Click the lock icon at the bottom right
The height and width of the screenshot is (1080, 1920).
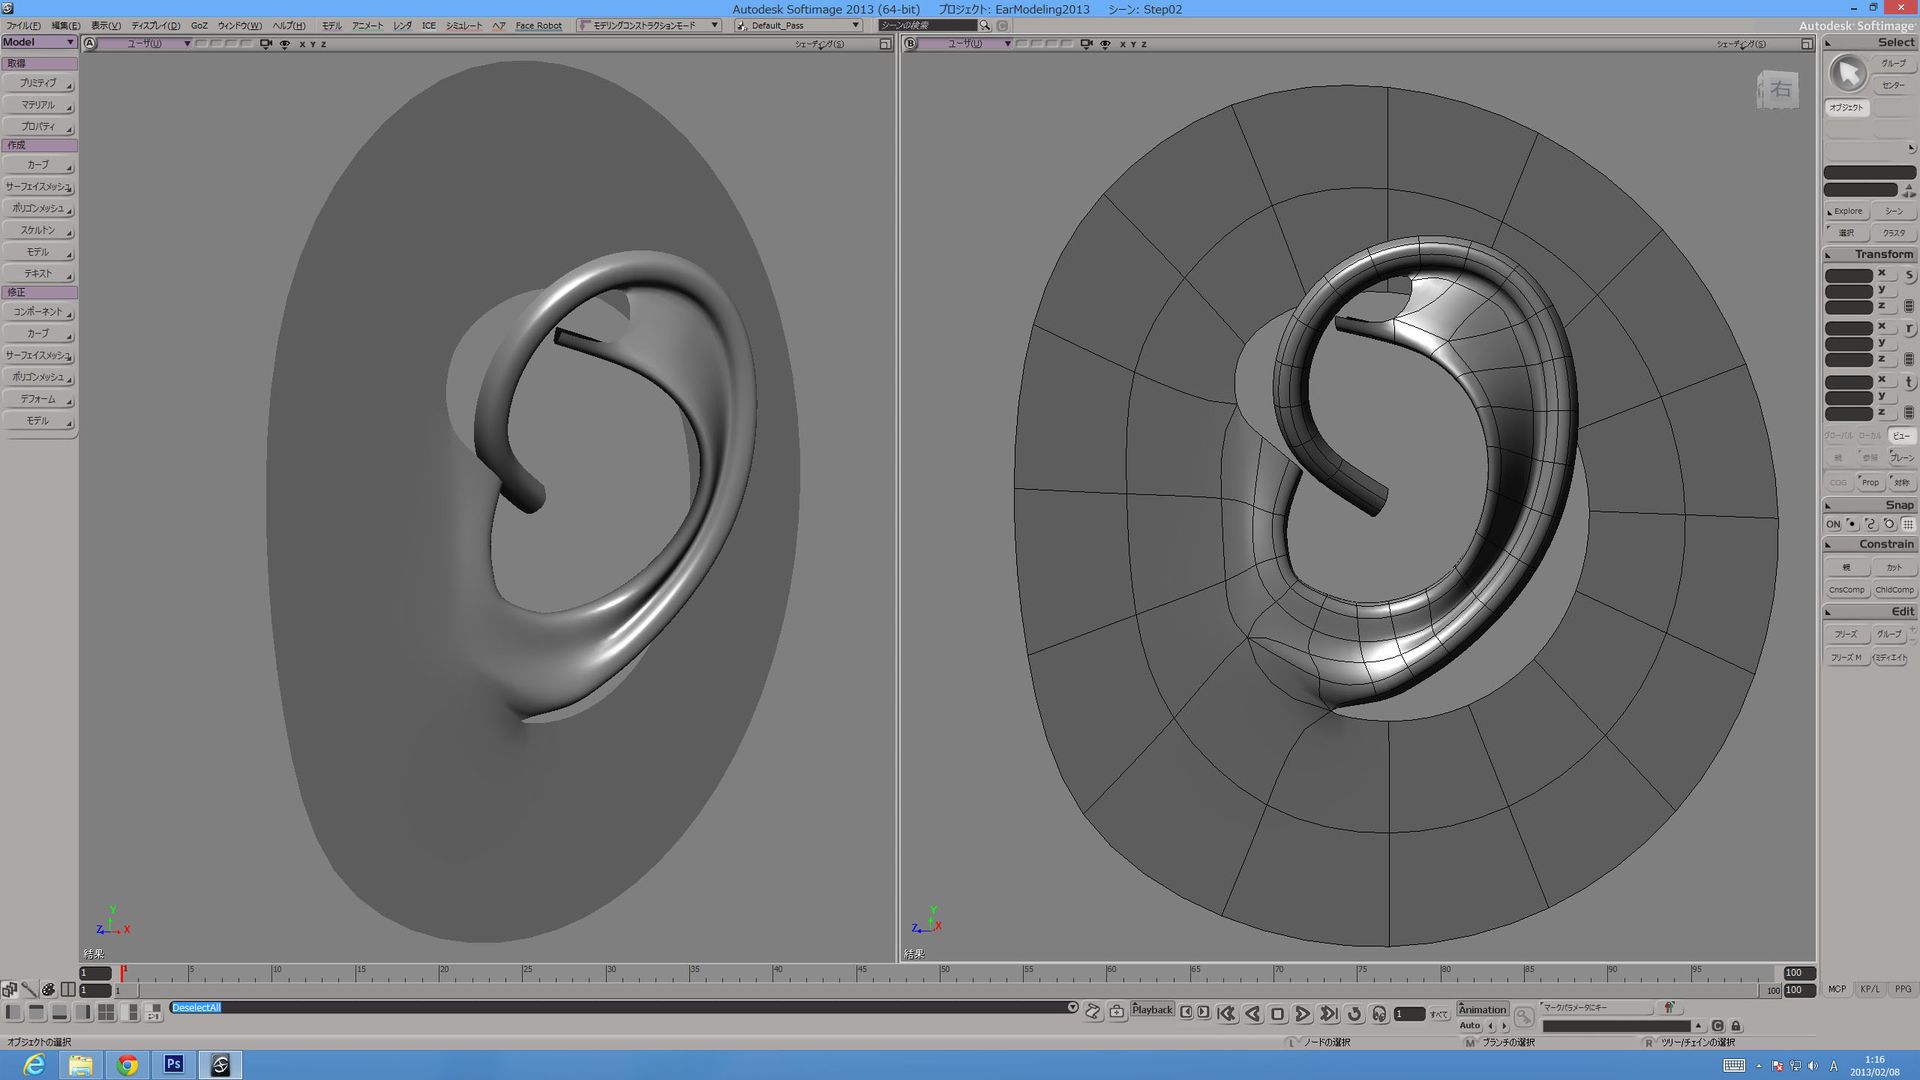(1736, 1026)
